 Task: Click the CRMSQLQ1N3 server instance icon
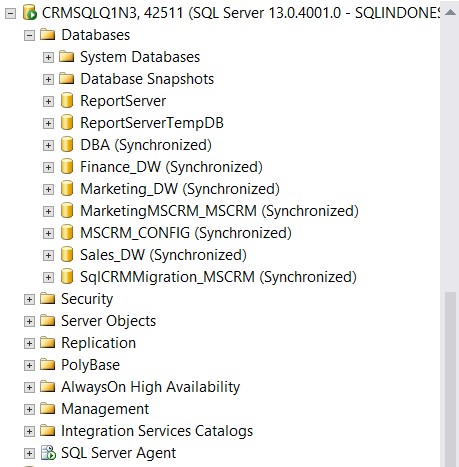tap(30, 13)
